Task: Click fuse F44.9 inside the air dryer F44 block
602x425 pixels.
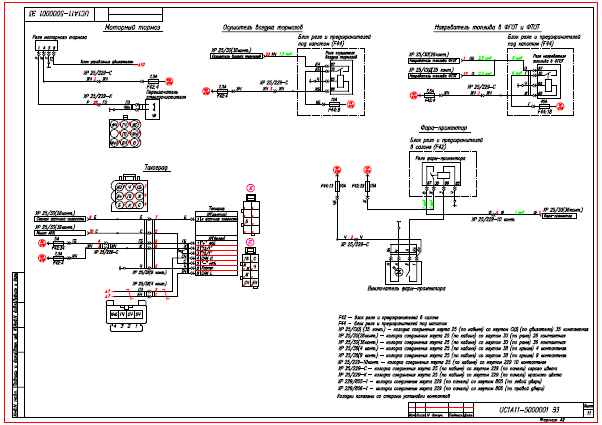Action: tap(334, 104)
